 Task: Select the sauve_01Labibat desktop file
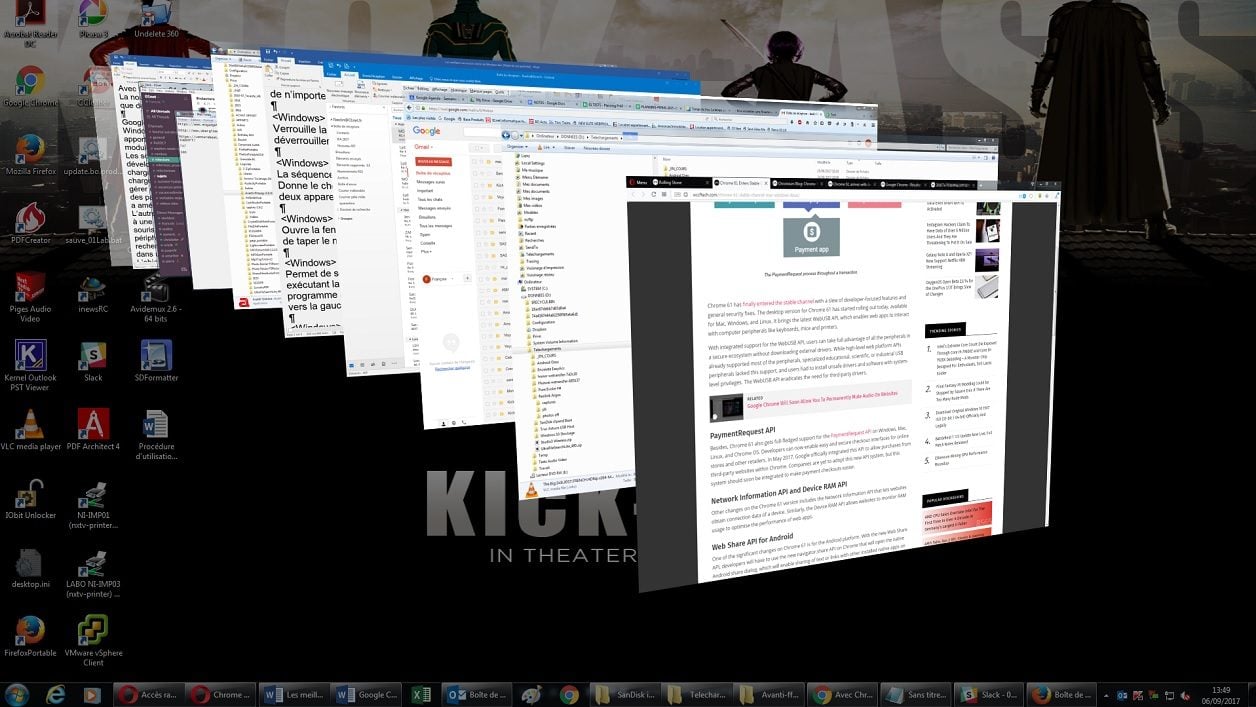coord(93,224)
